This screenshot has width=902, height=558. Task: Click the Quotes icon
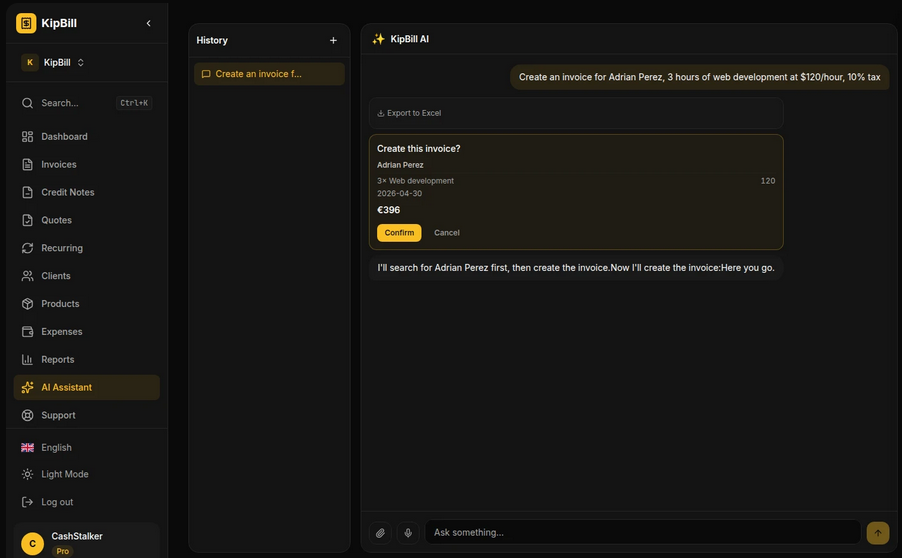coord(27,220)
